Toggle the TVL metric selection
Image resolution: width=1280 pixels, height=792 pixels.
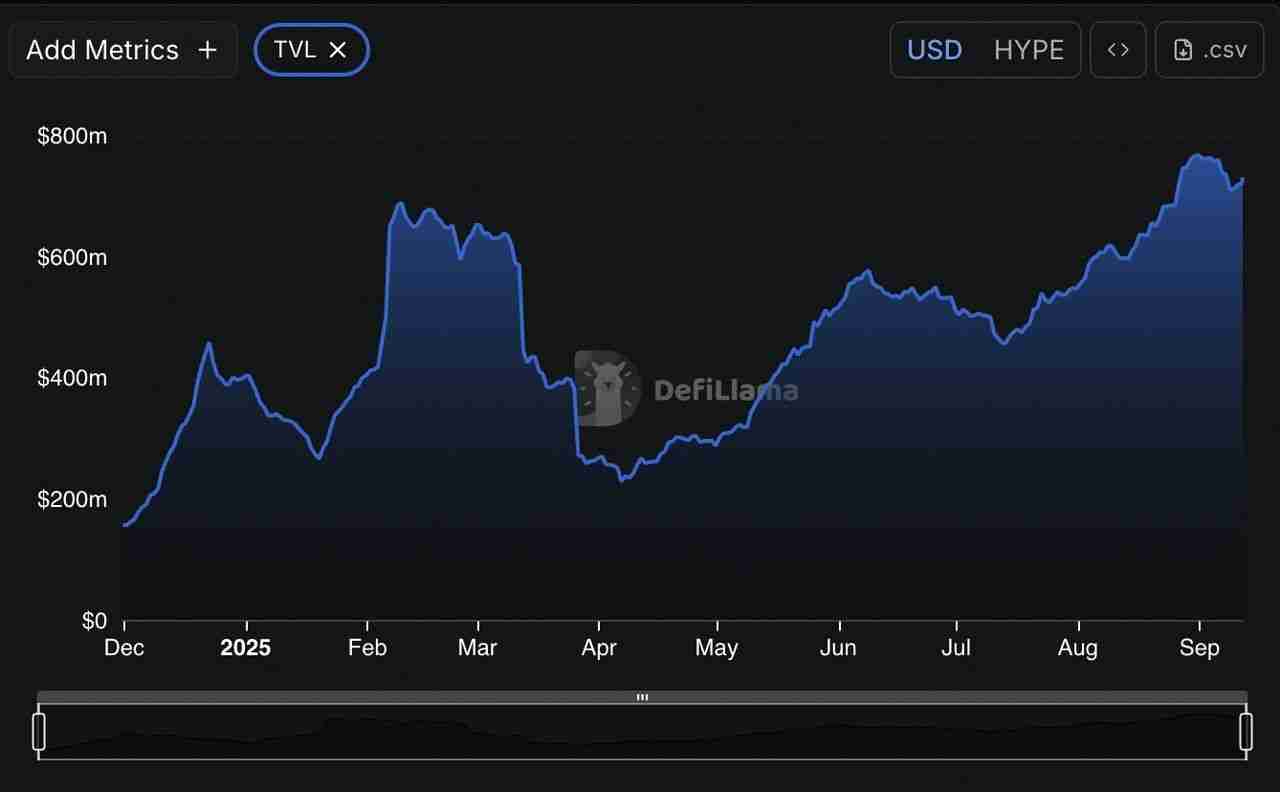coord(311,49)
